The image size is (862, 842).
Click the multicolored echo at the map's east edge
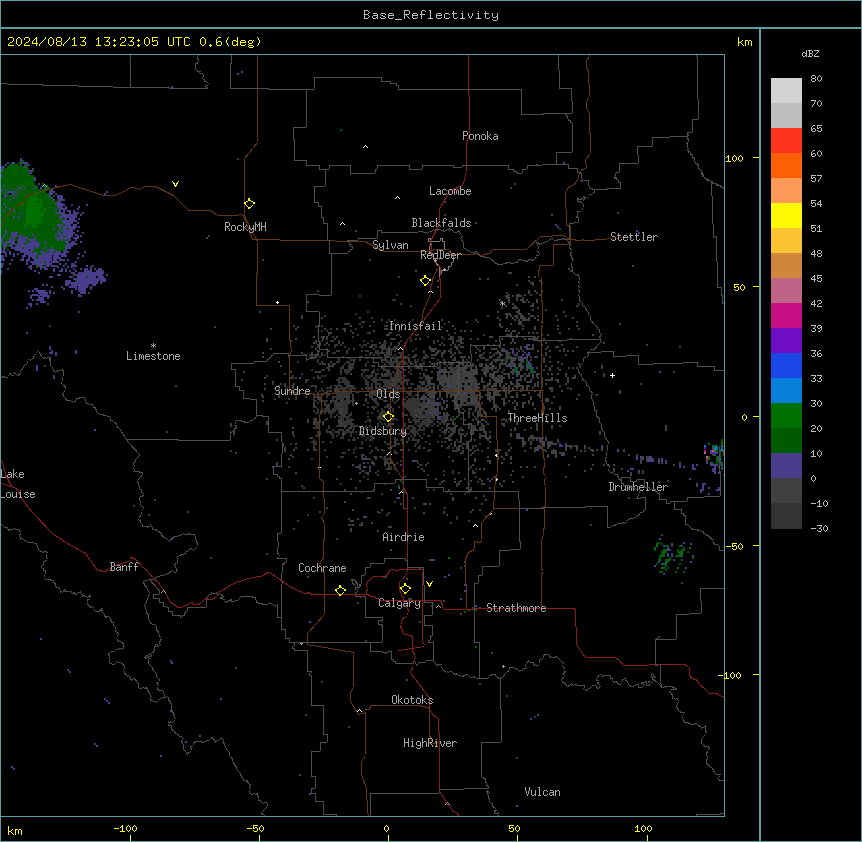point(714,455)
